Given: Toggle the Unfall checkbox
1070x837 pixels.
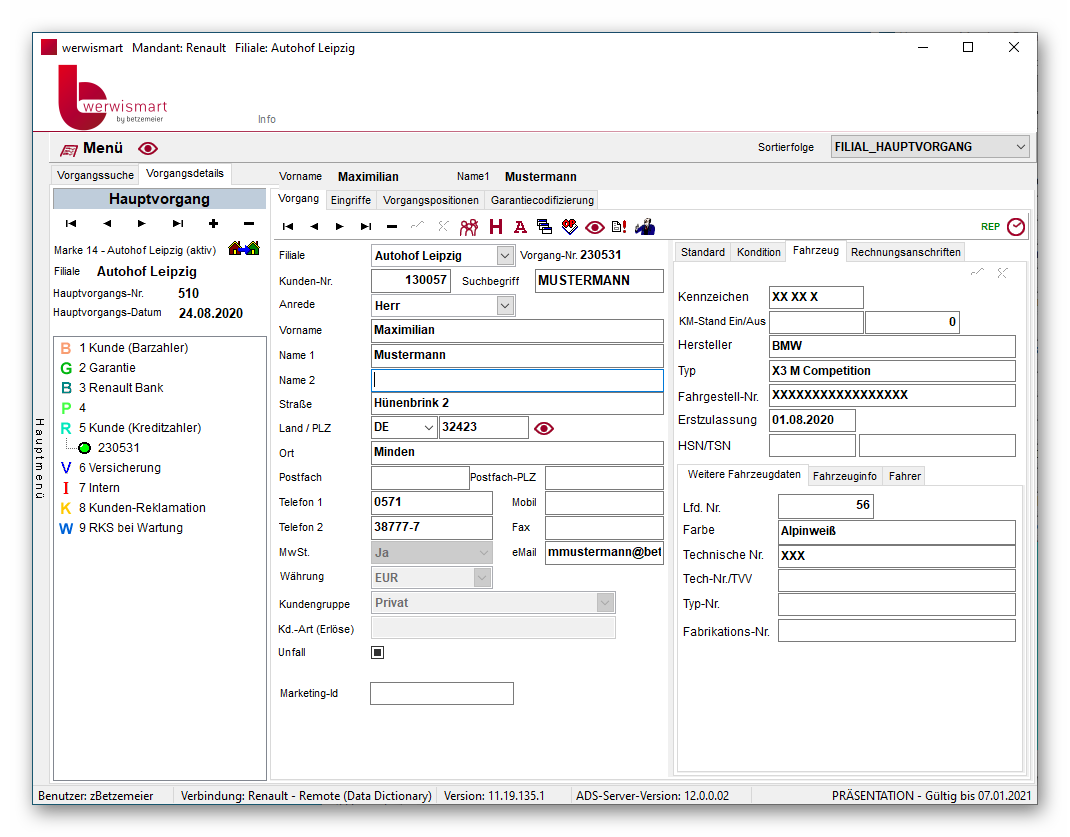Looking at the screenshot, I should 377,653.
